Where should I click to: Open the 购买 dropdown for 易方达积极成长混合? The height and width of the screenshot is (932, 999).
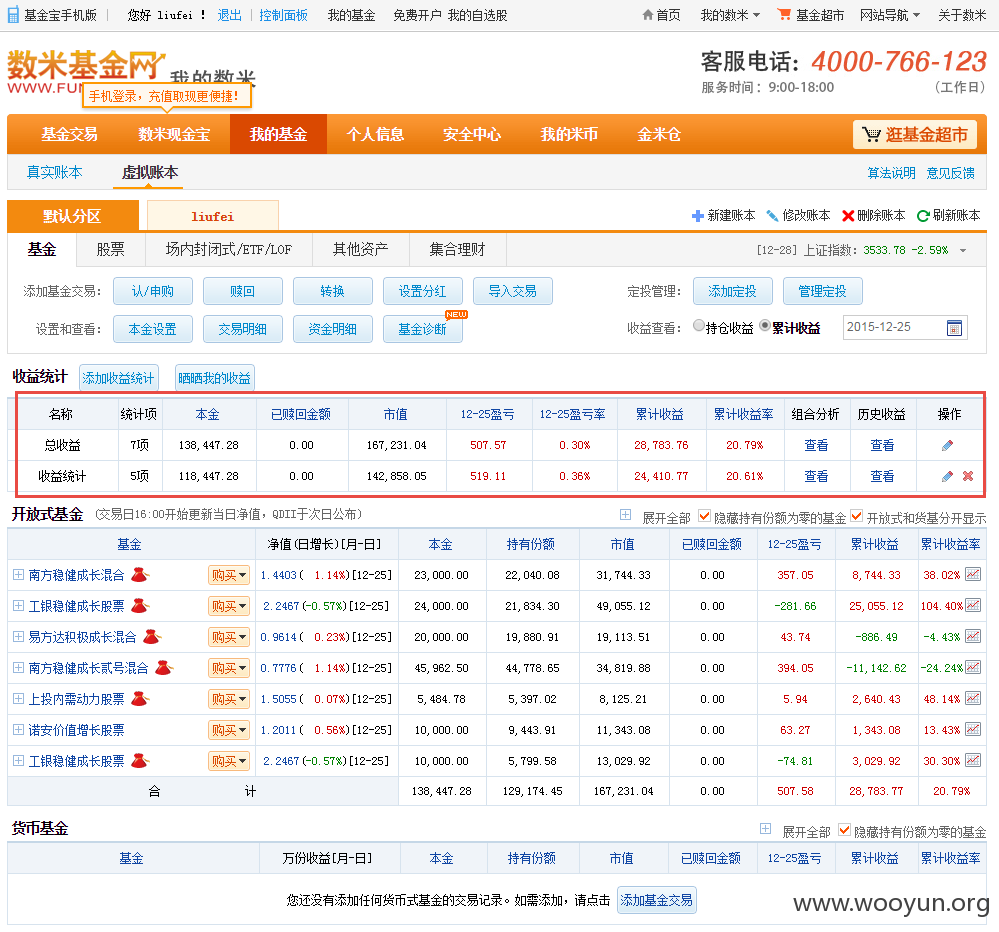[x=229, y=637]
